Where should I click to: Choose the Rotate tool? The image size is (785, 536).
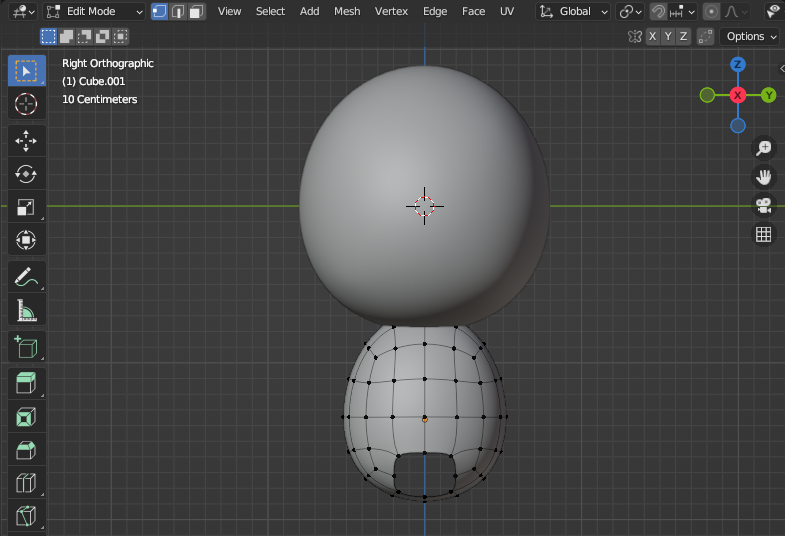(x=26, y=174)
